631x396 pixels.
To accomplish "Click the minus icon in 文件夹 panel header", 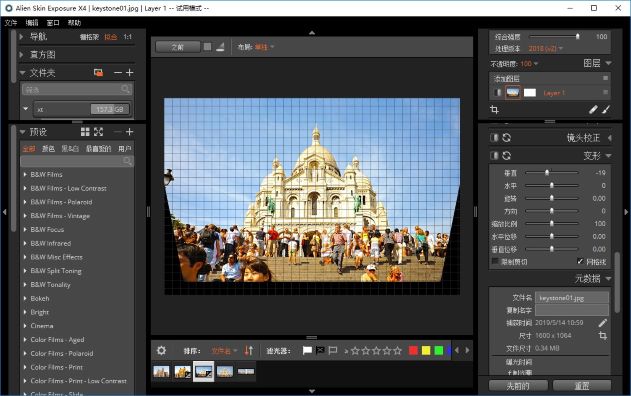I will pos(118,72).
